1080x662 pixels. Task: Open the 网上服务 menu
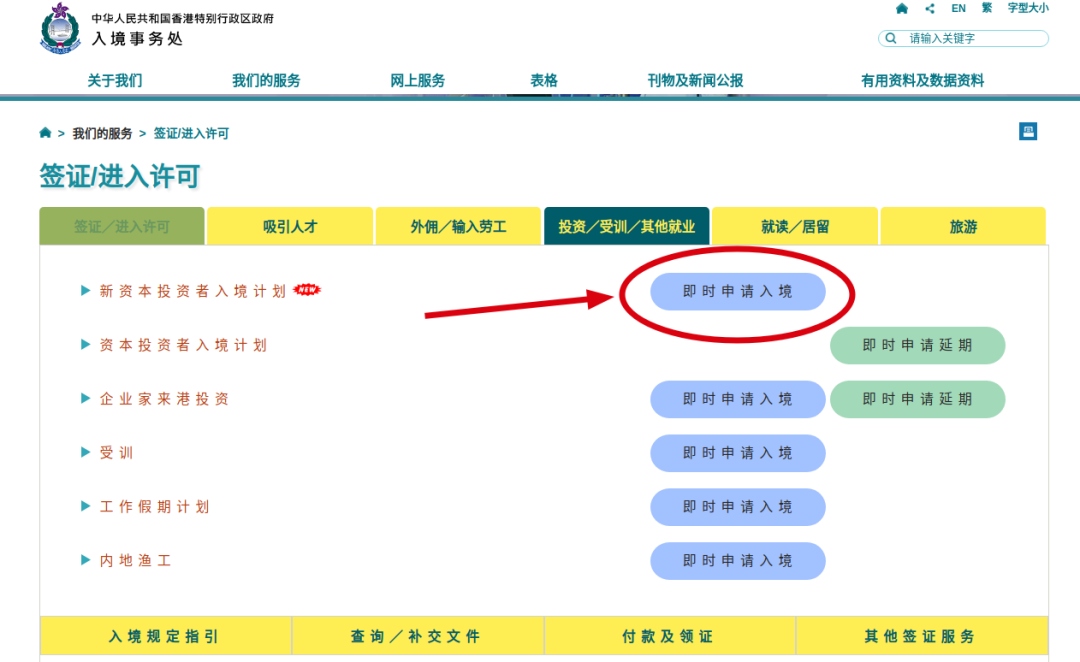click(417, 81)
